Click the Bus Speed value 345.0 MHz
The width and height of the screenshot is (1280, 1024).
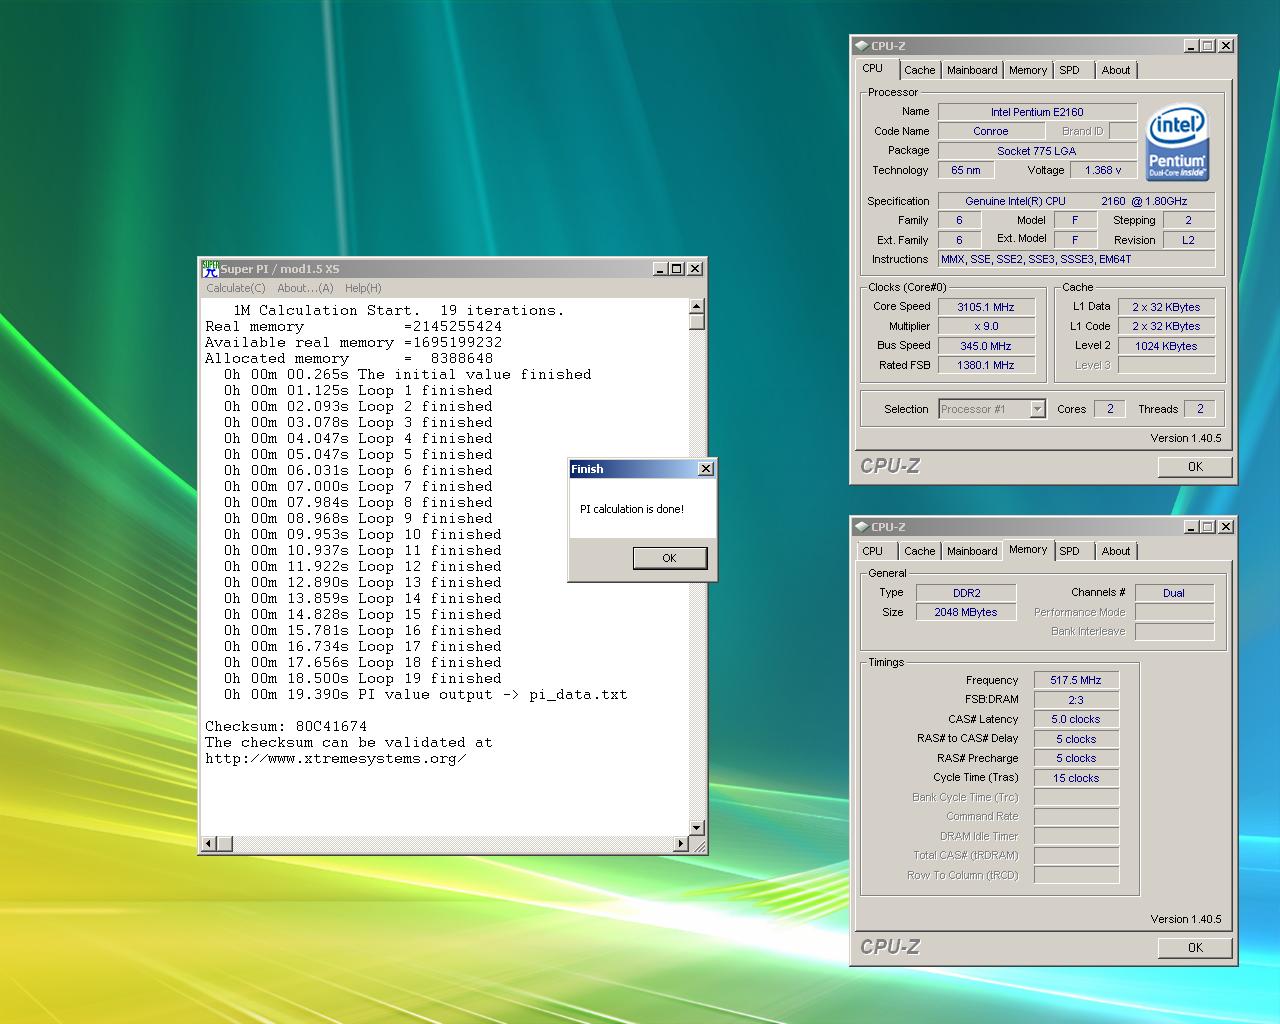[985, 346]
